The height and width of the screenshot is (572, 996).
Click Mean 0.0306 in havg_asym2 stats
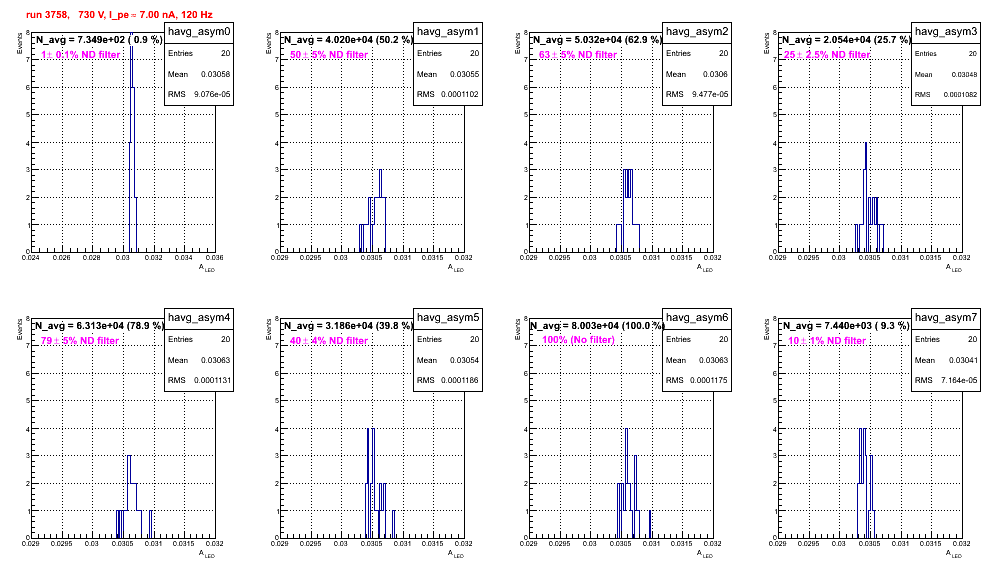(x=697, y=74)
